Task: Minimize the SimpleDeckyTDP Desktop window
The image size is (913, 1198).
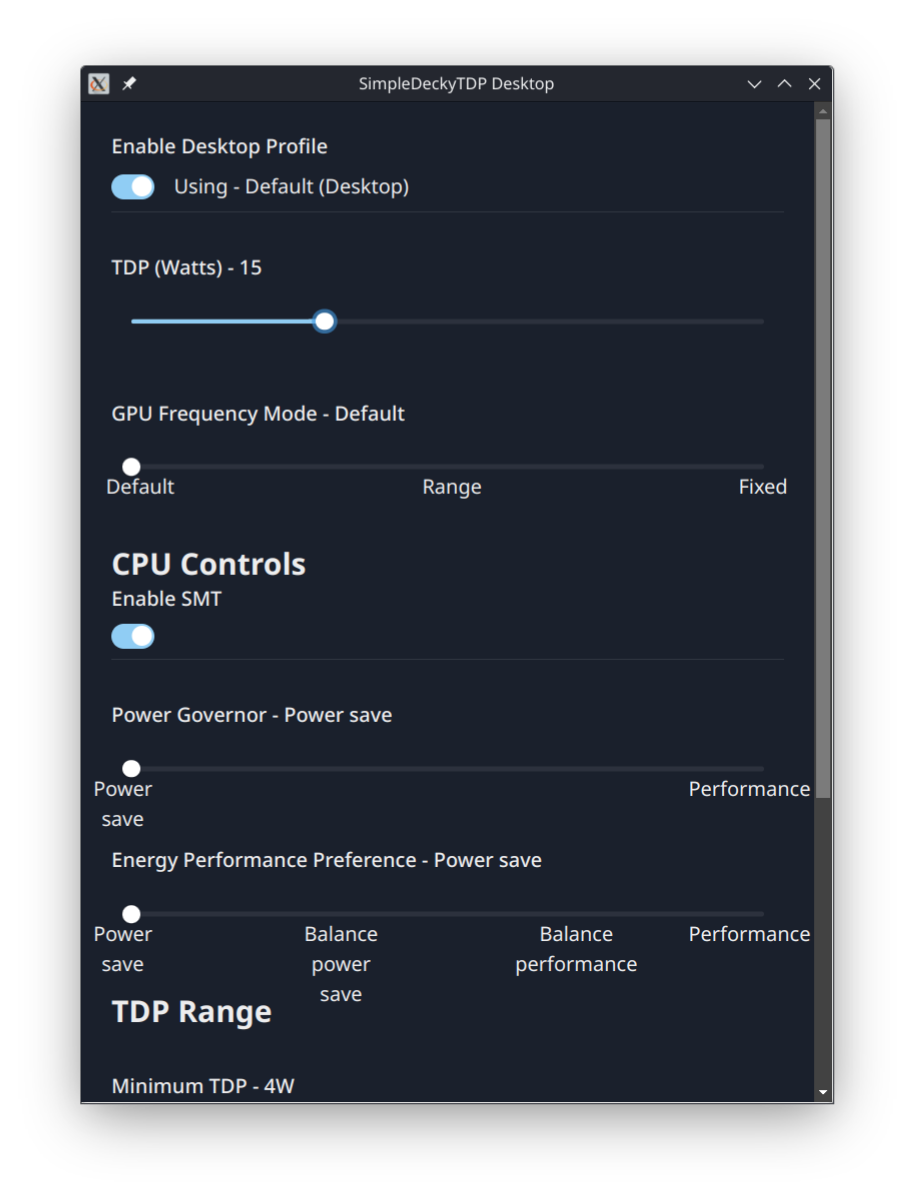Action: [754, 84]
